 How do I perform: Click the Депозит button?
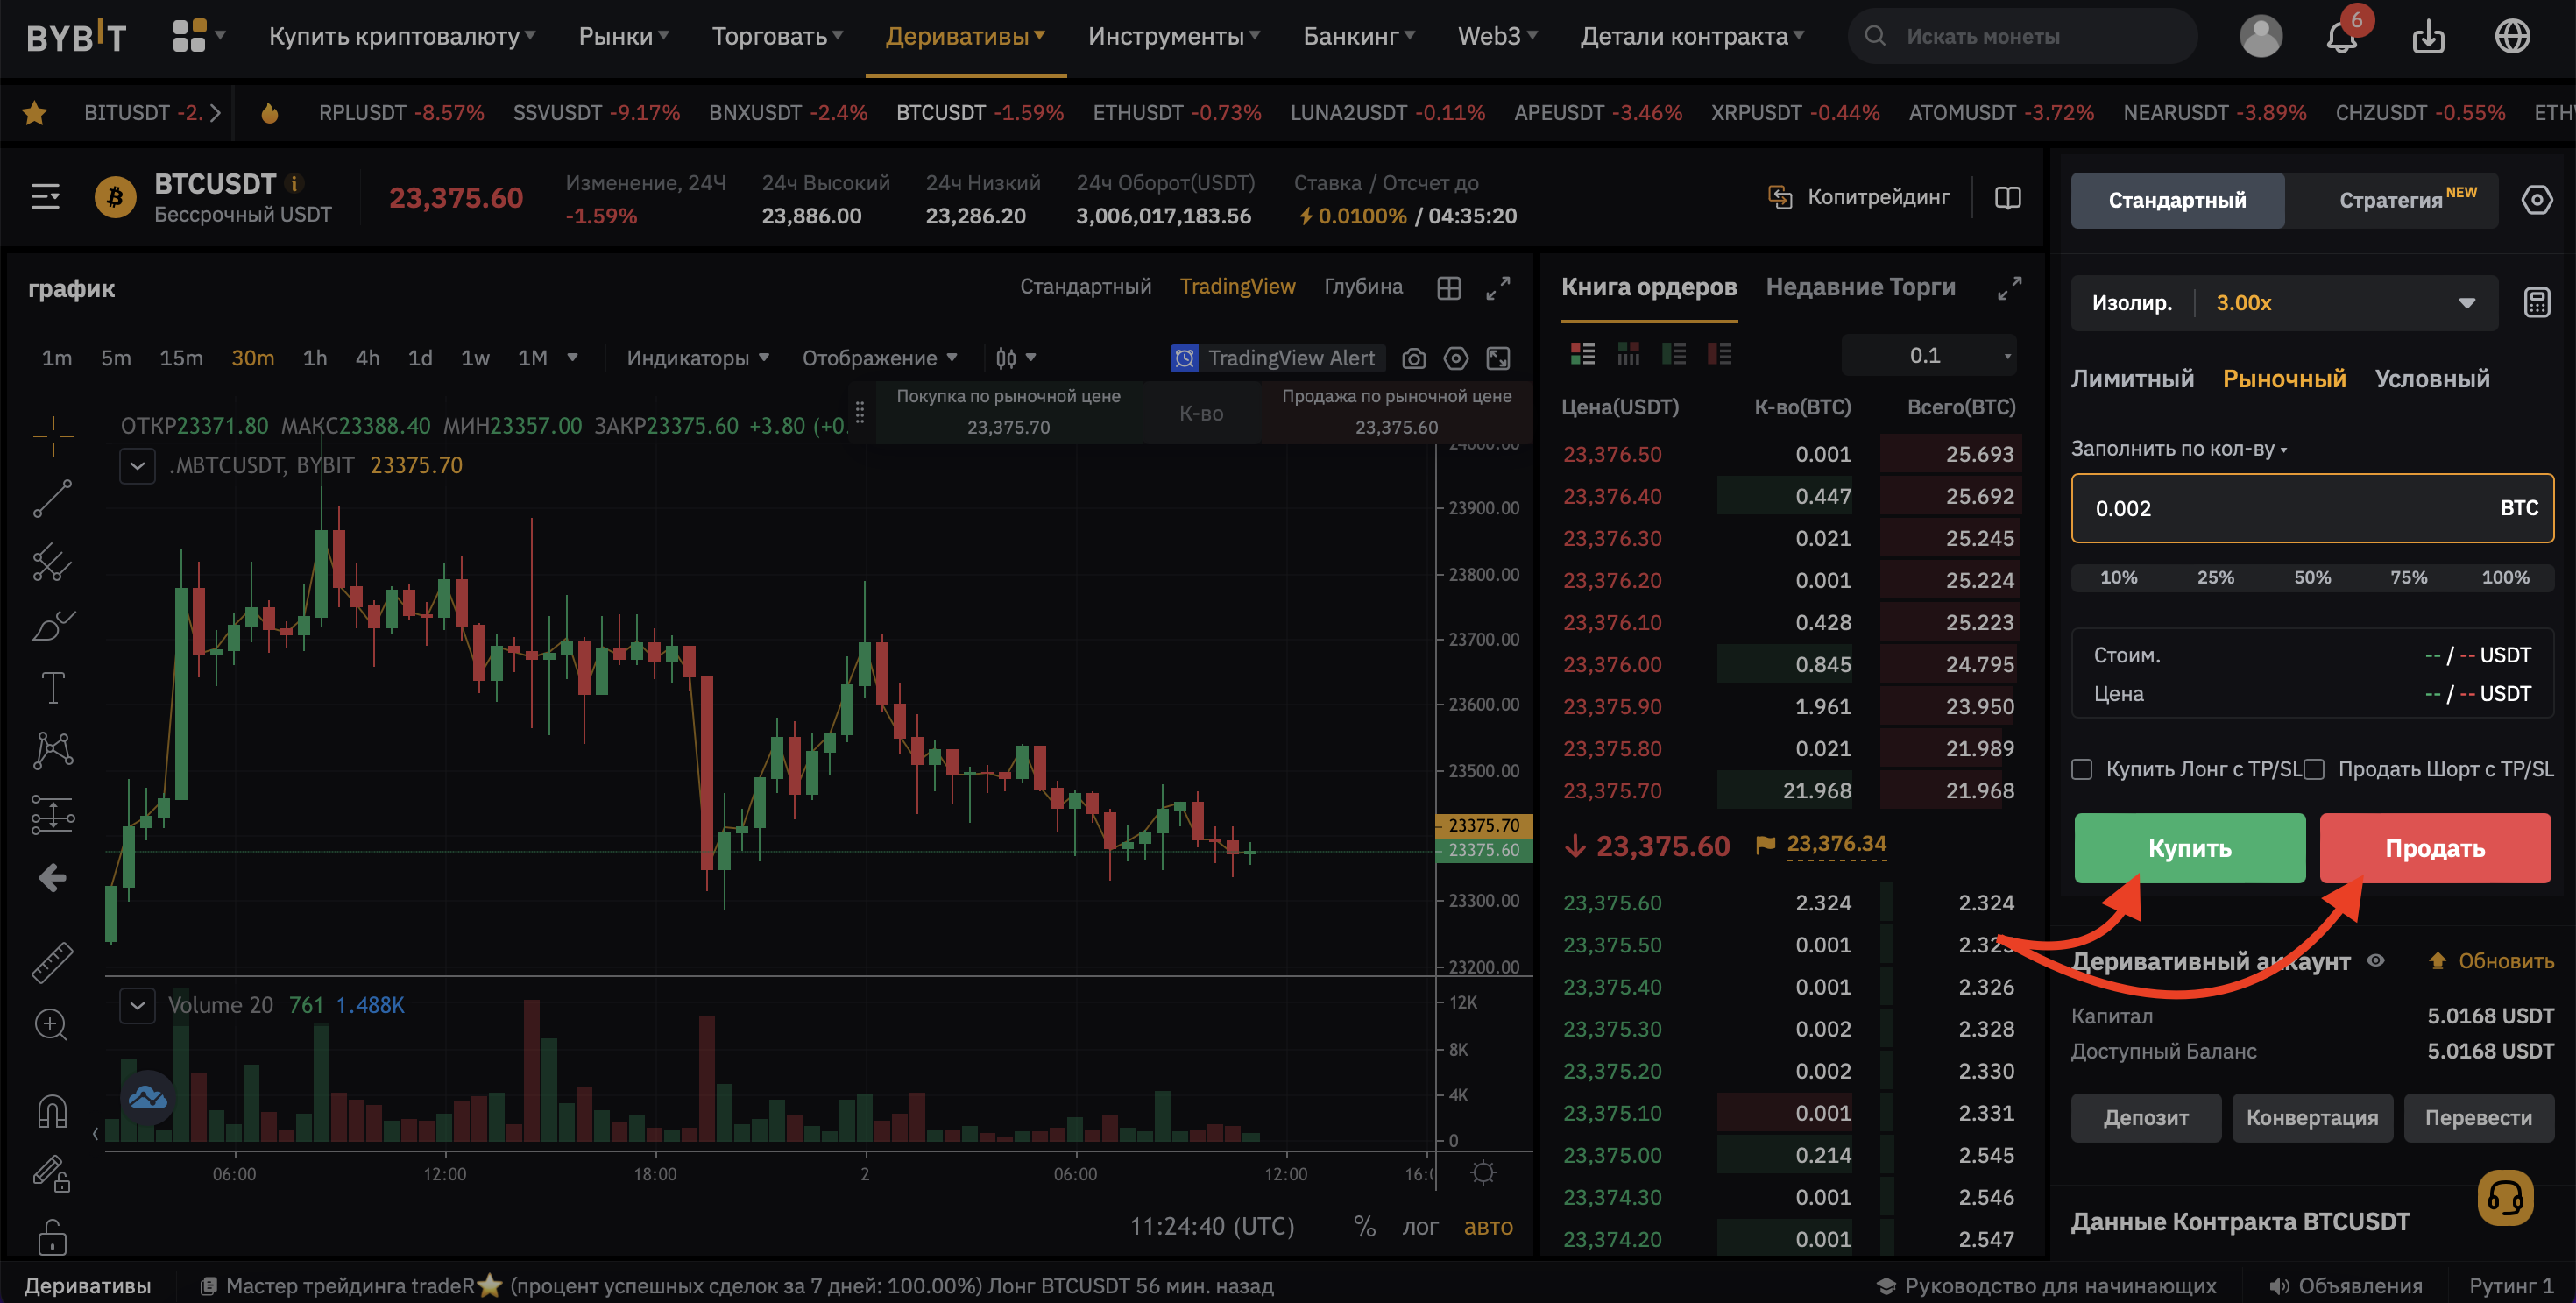(2145, 1117)
